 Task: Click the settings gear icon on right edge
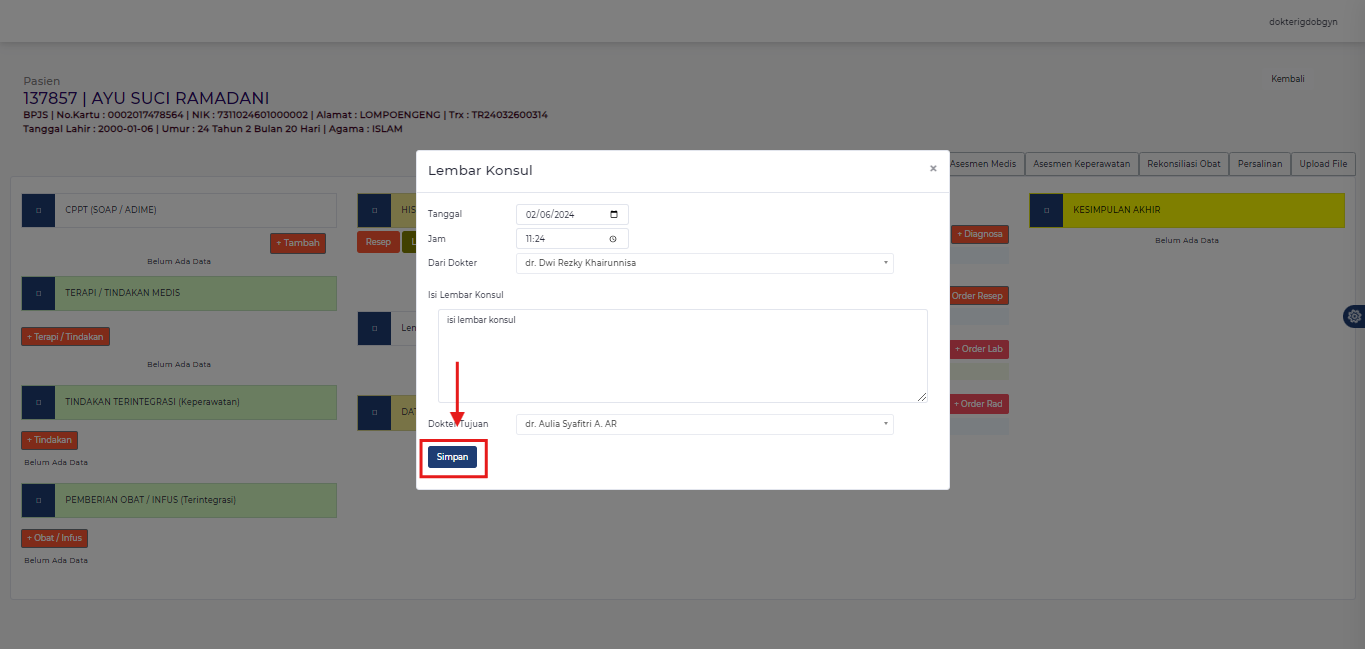[1354, 316]
